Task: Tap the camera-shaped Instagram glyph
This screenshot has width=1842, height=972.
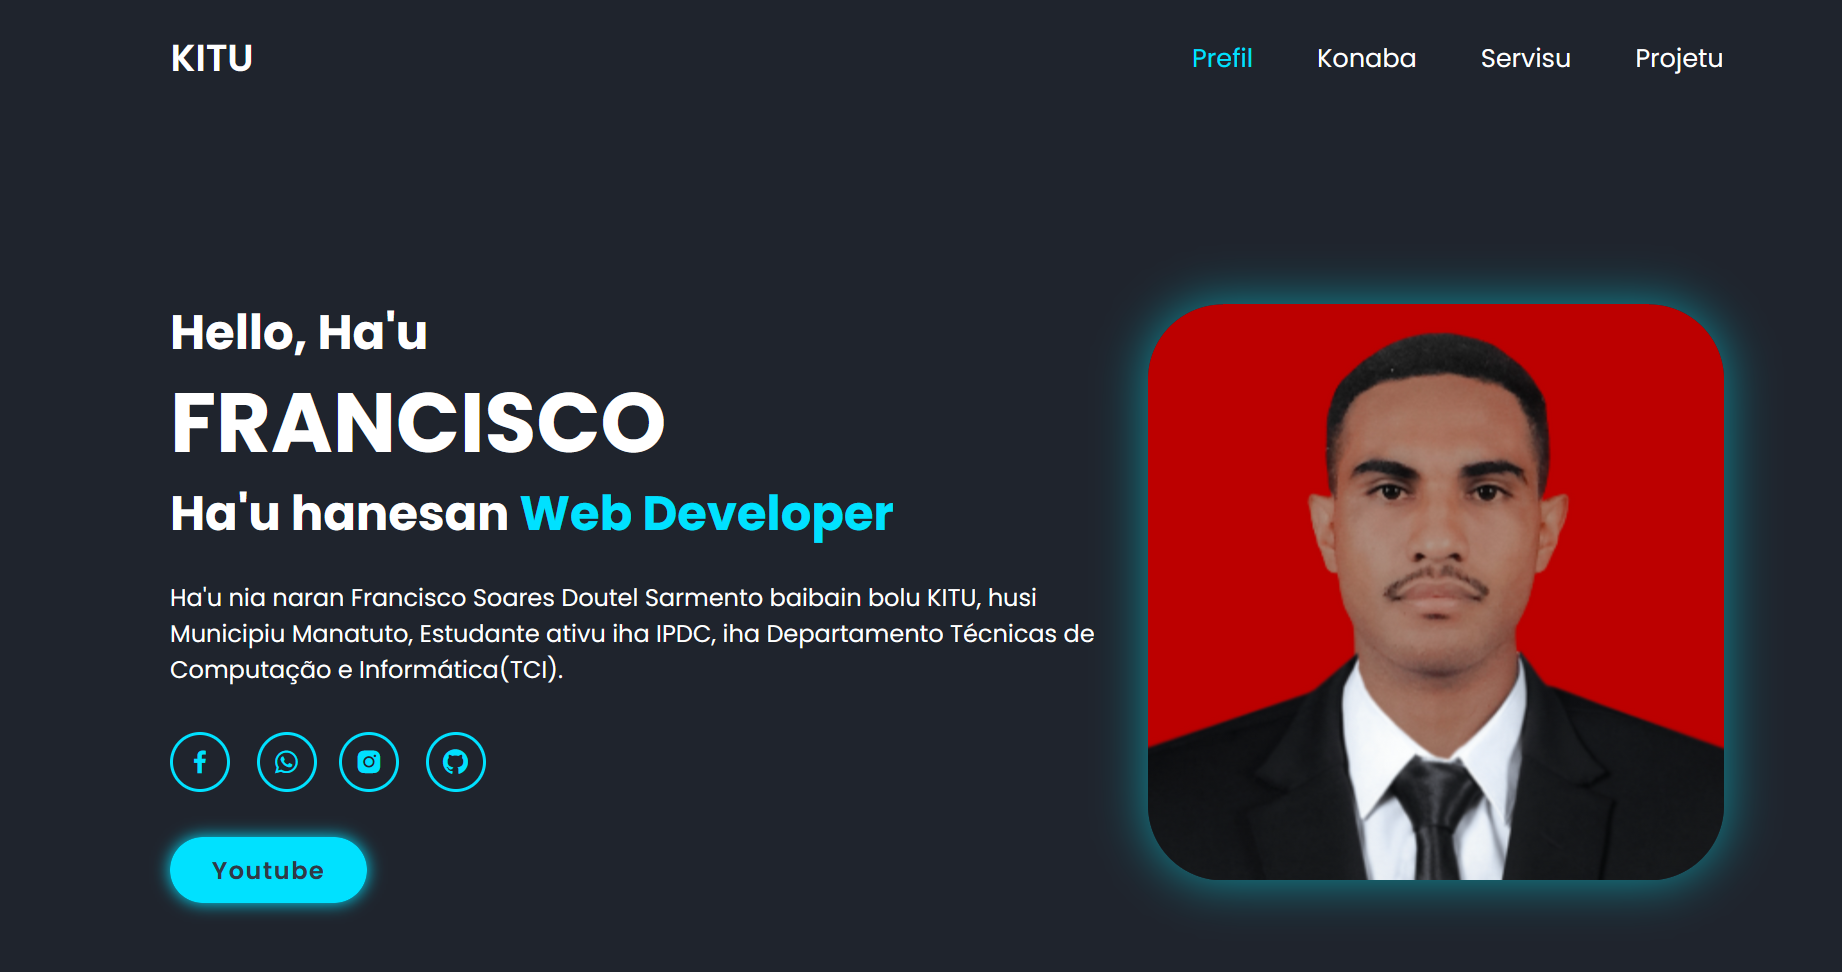Action: pos(369,762)
